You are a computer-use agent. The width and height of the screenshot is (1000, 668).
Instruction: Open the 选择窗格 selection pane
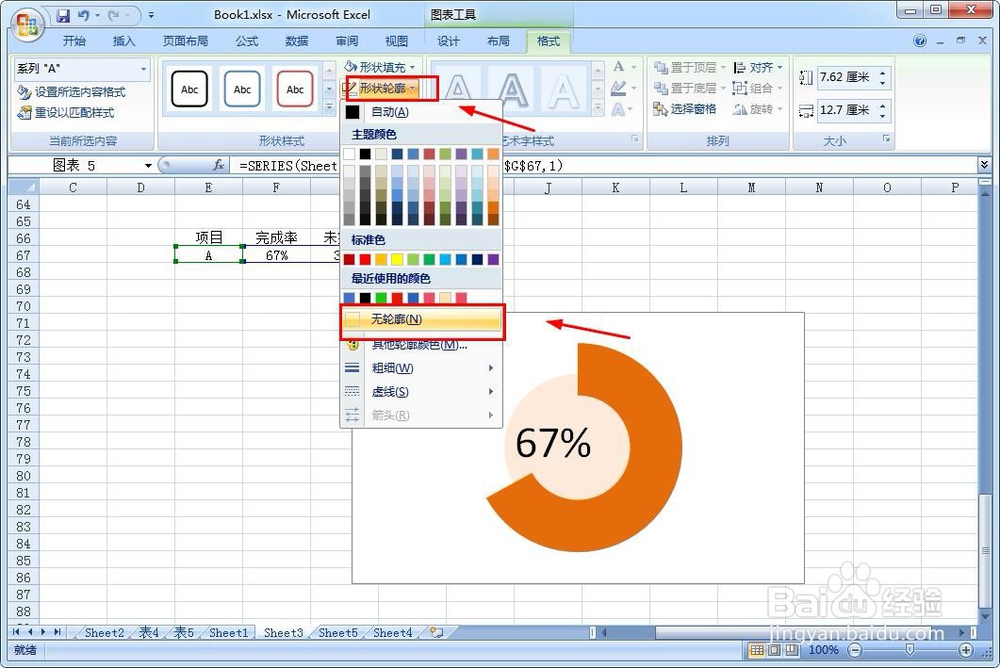click(x=685, y=109)
